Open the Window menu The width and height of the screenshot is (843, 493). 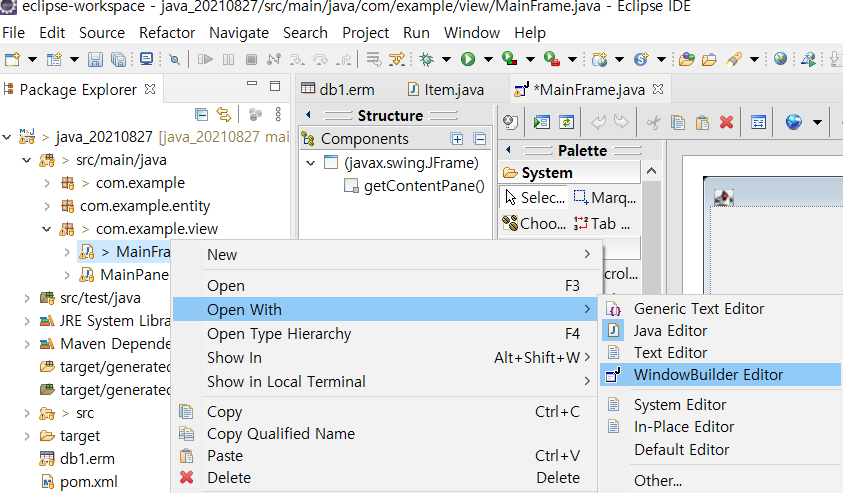click(471, 33)
